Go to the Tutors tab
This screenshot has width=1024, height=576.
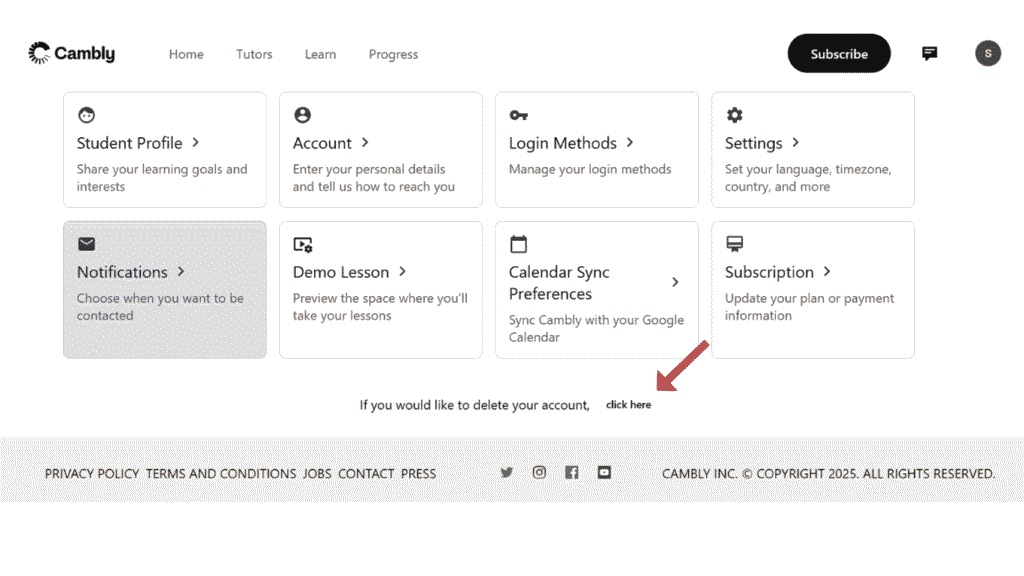point(254,54)
